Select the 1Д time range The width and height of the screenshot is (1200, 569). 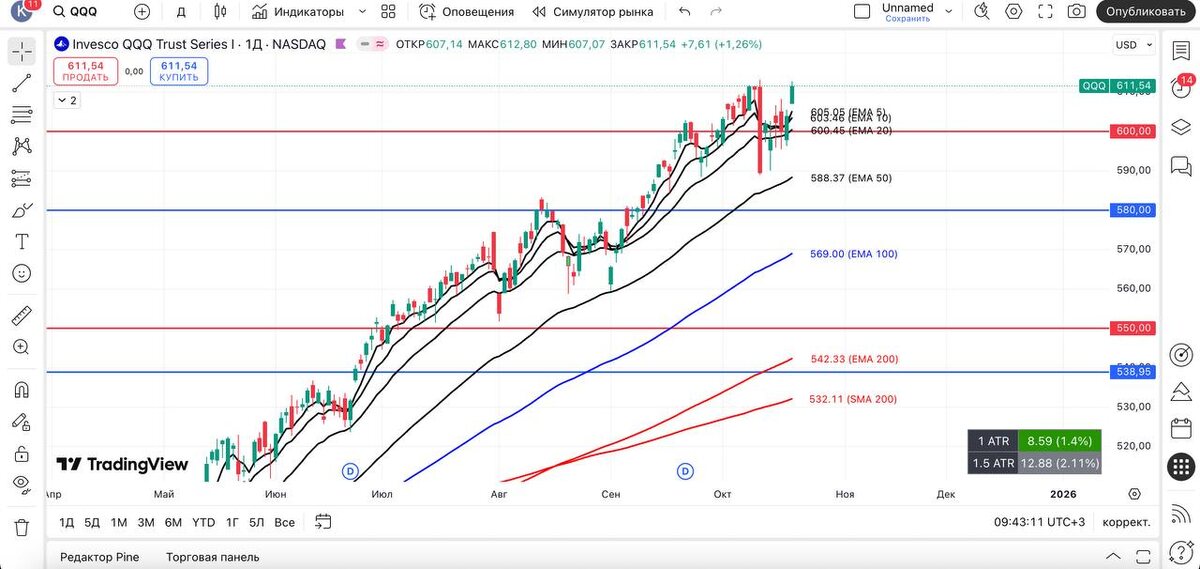pyautogui.click(x=67, y=522)
